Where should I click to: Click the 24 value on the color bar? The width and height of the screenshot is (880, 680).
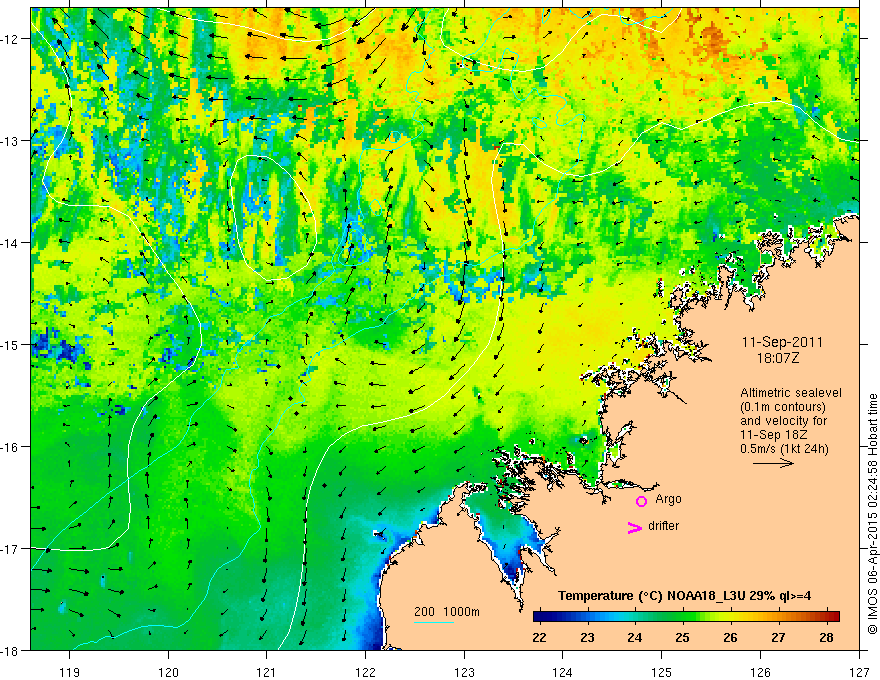(x=635, y=637)
